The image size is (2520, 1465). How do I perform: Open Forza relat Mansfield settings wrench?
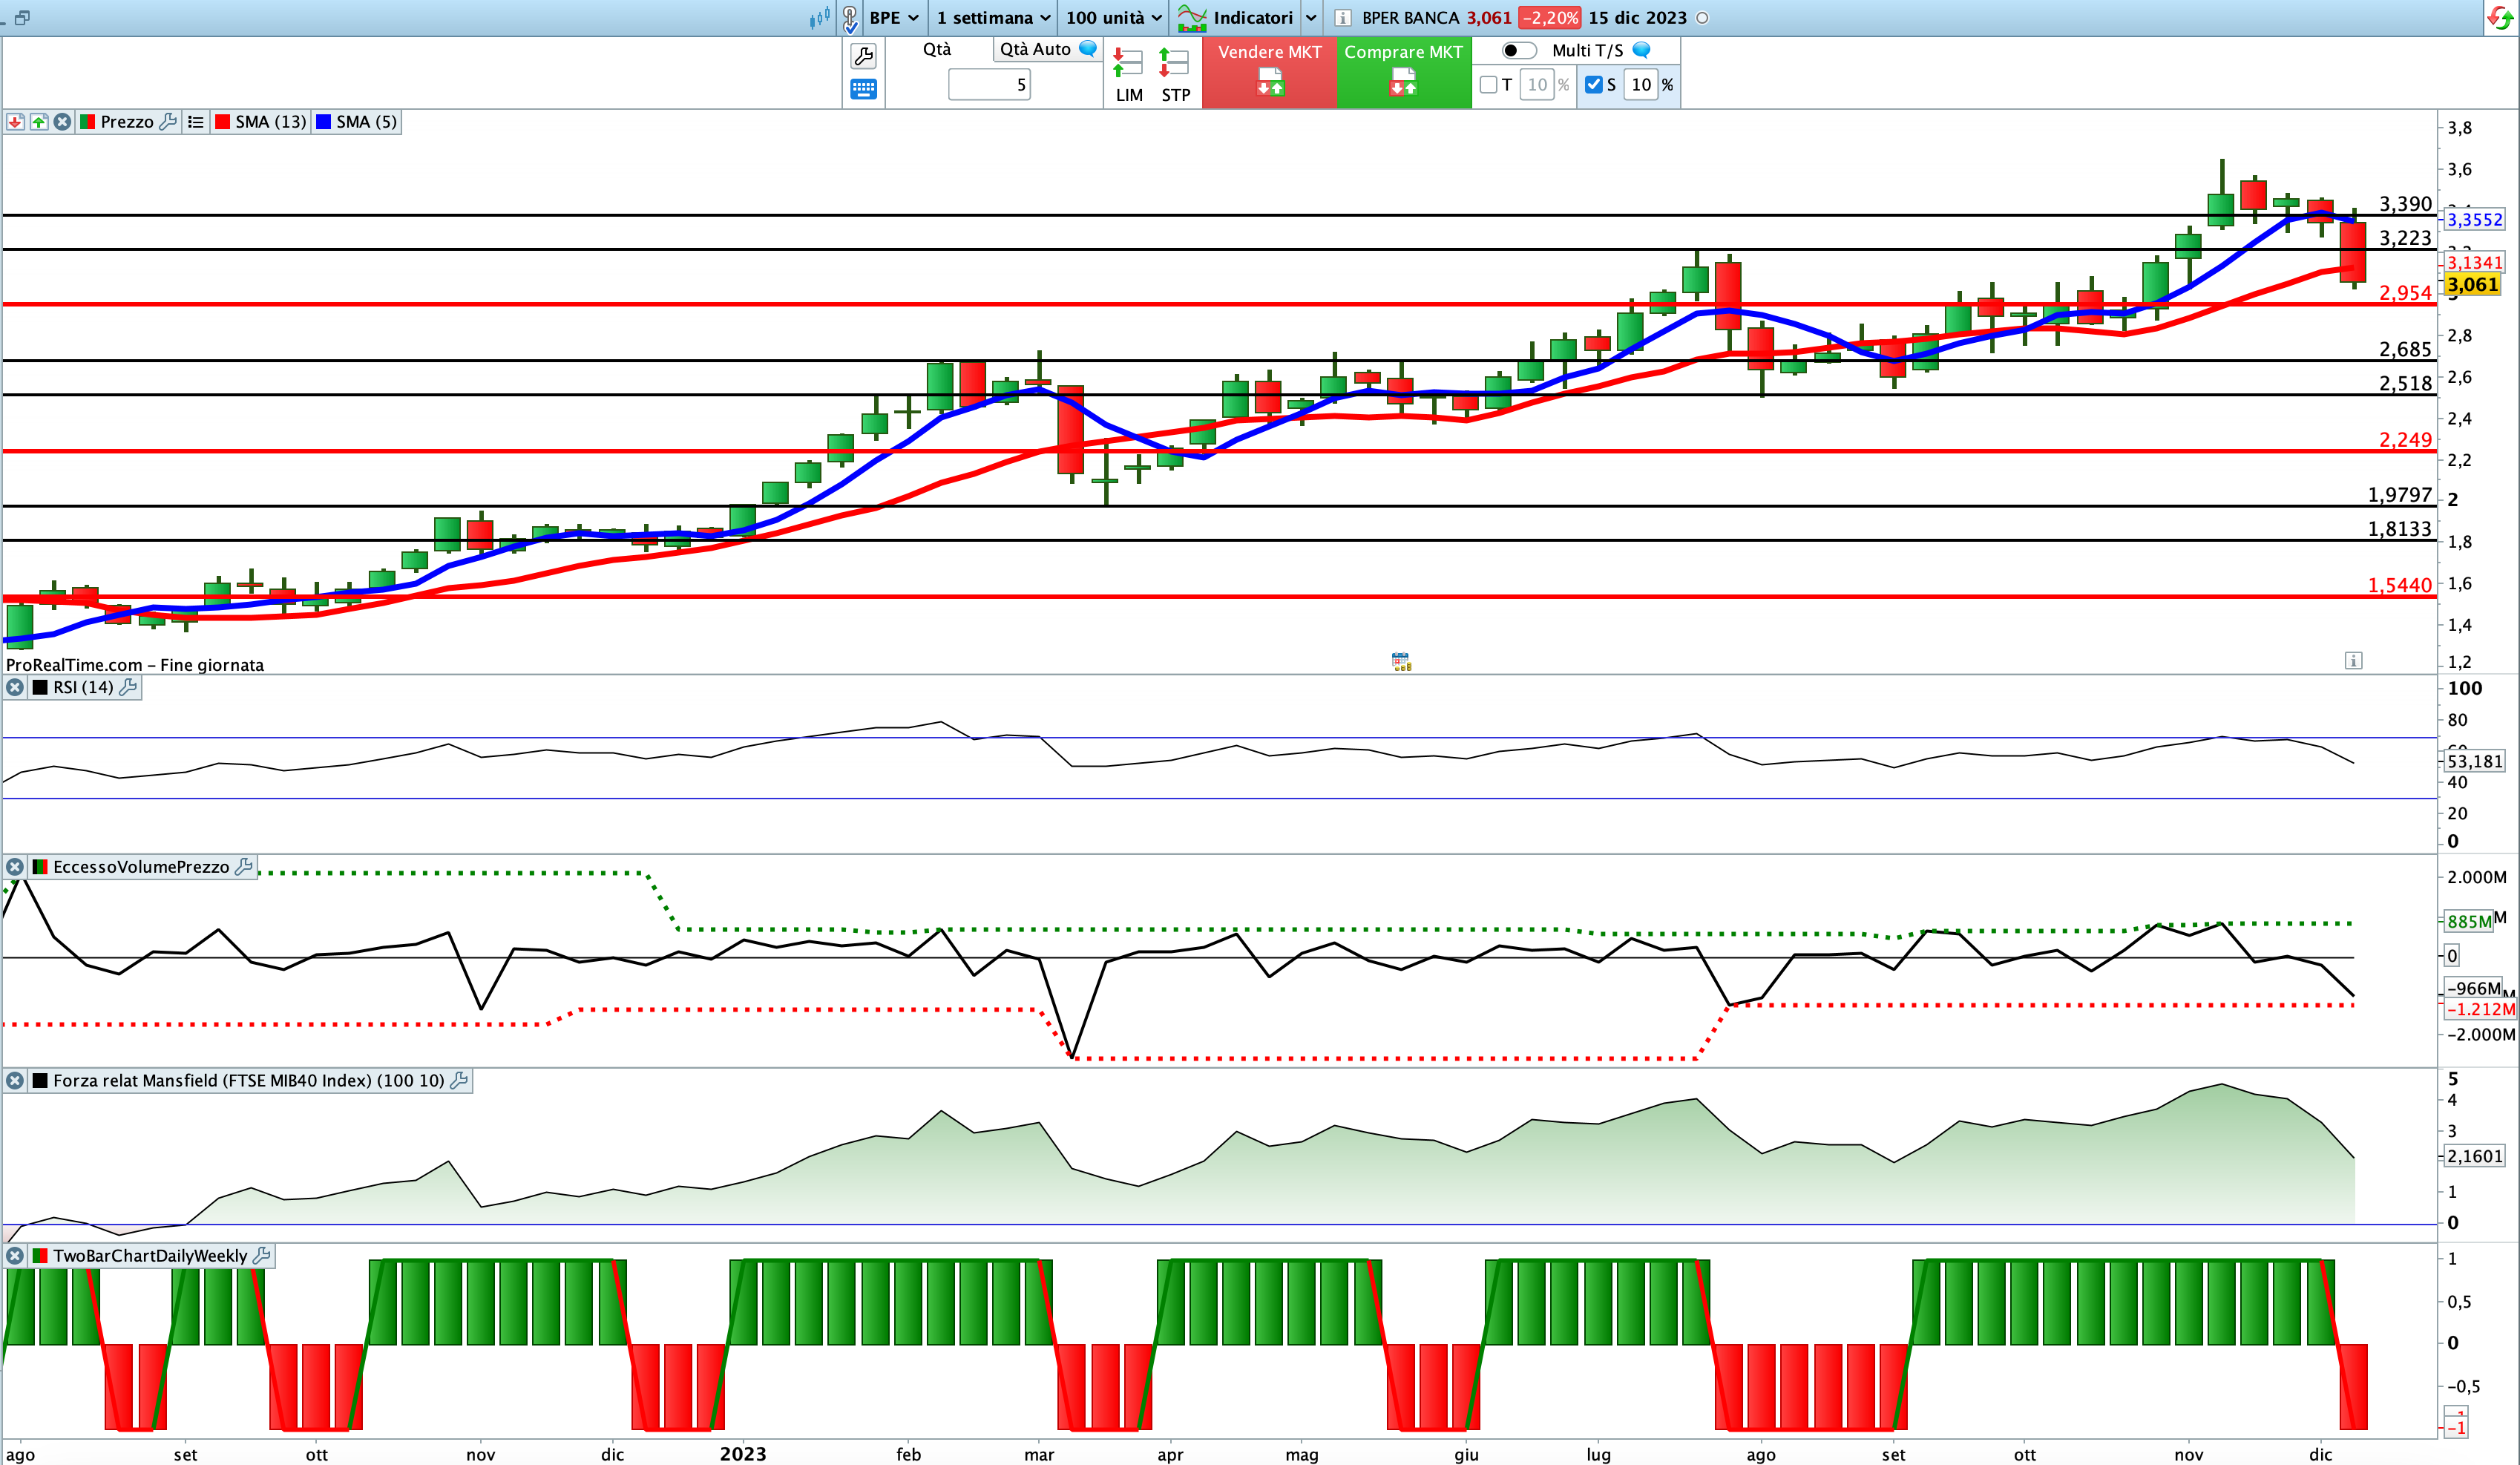click(459, 1080)
